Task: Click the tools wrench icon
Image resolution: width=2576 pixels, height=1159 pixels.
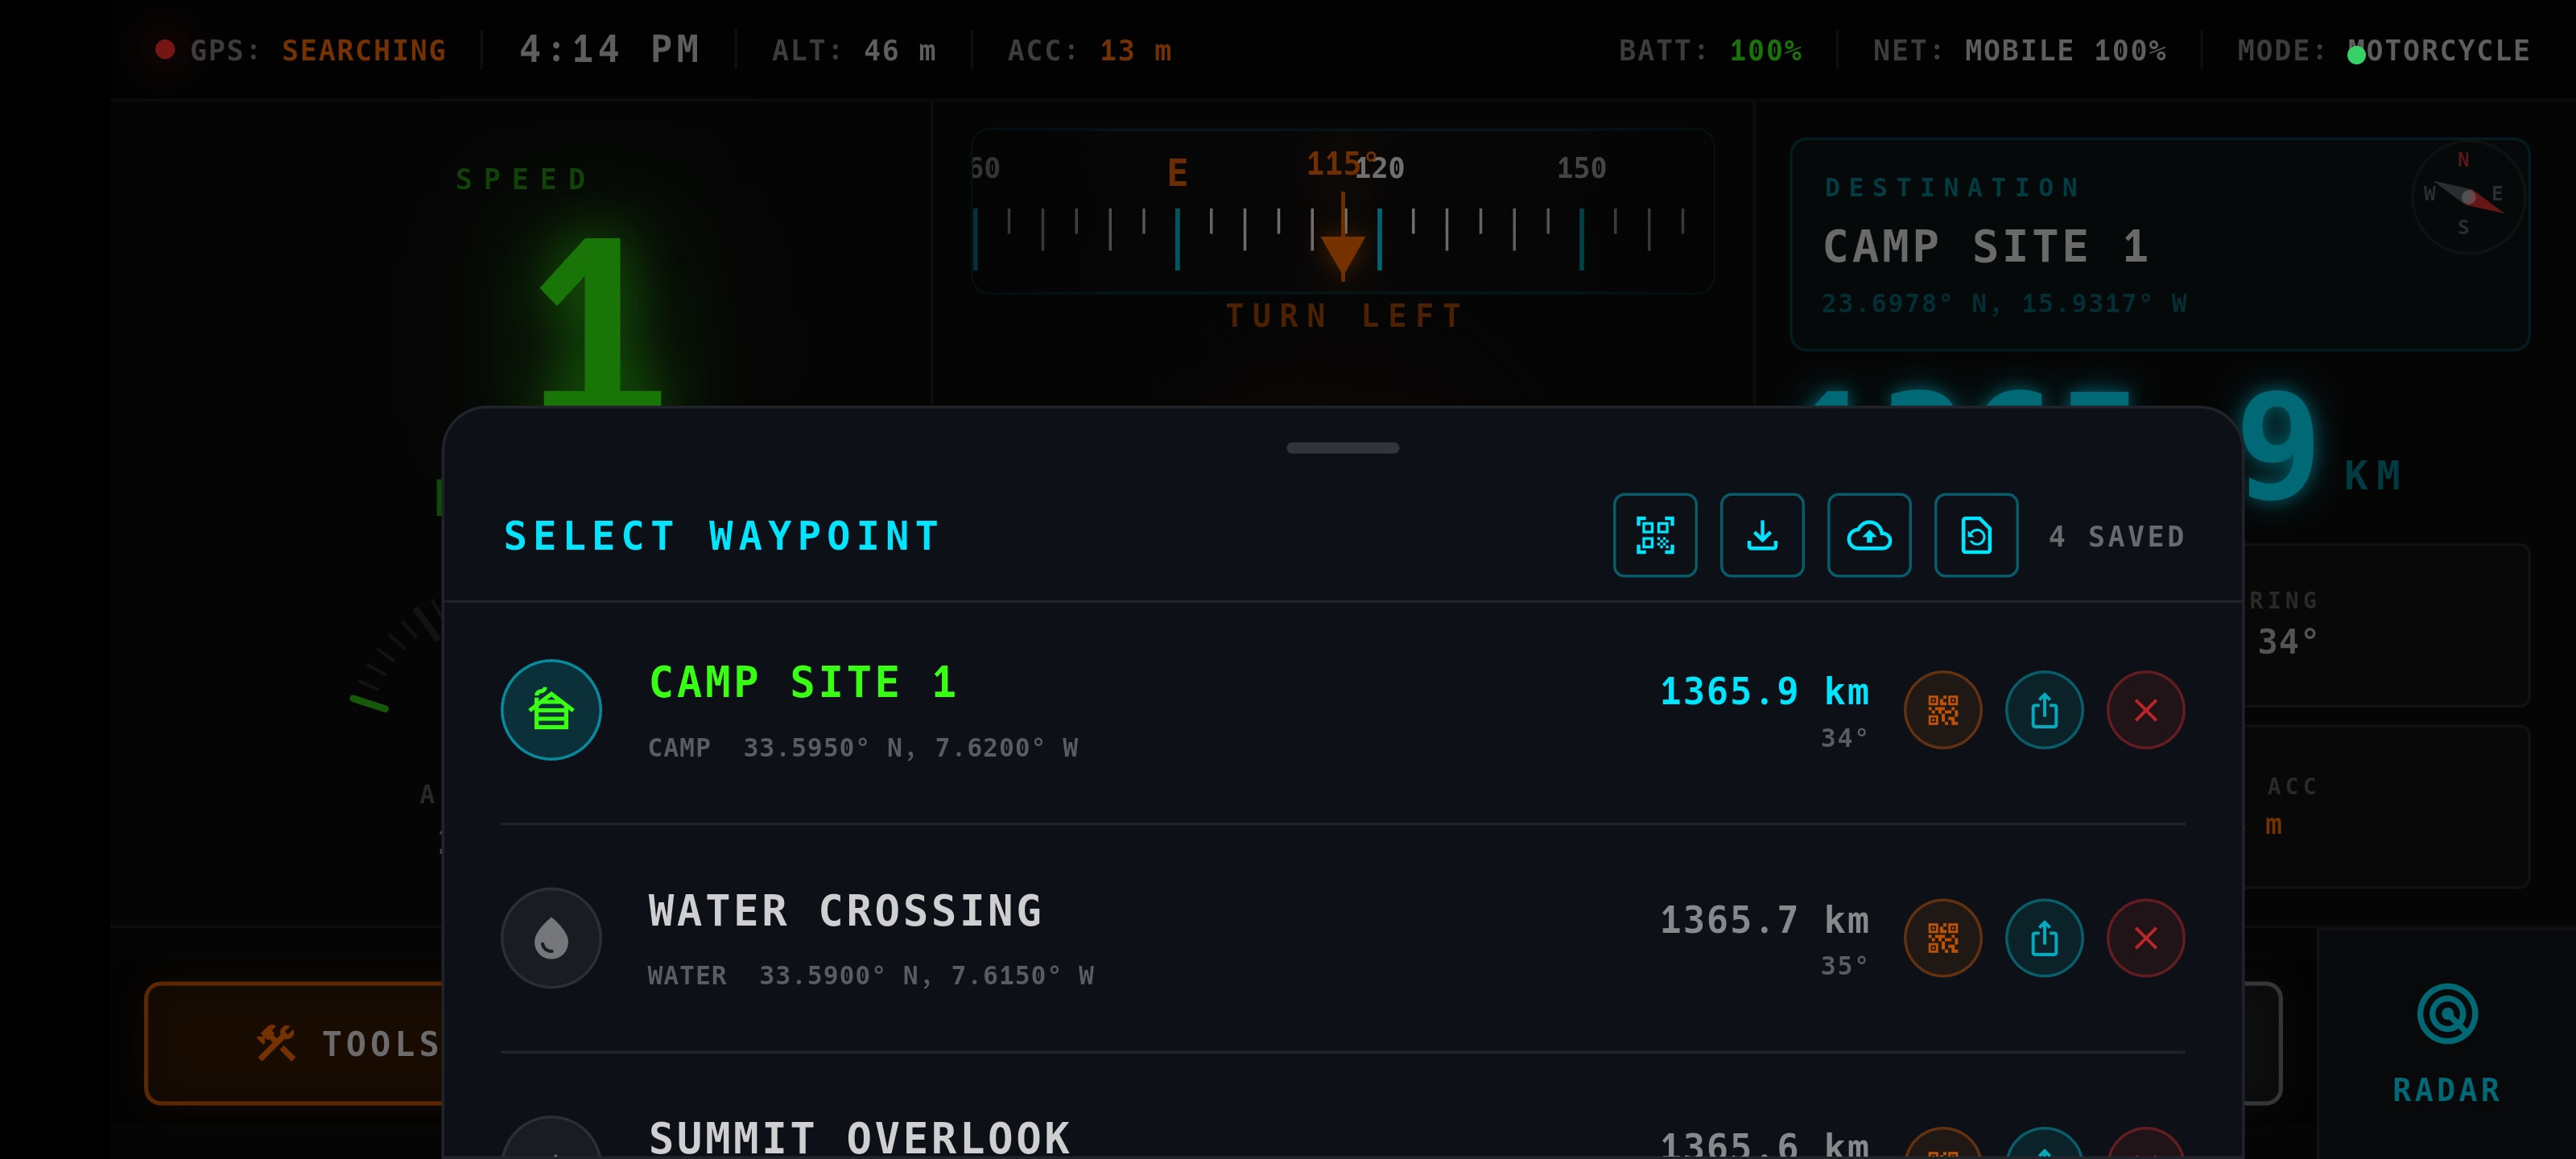Action: click(275, 1043)
